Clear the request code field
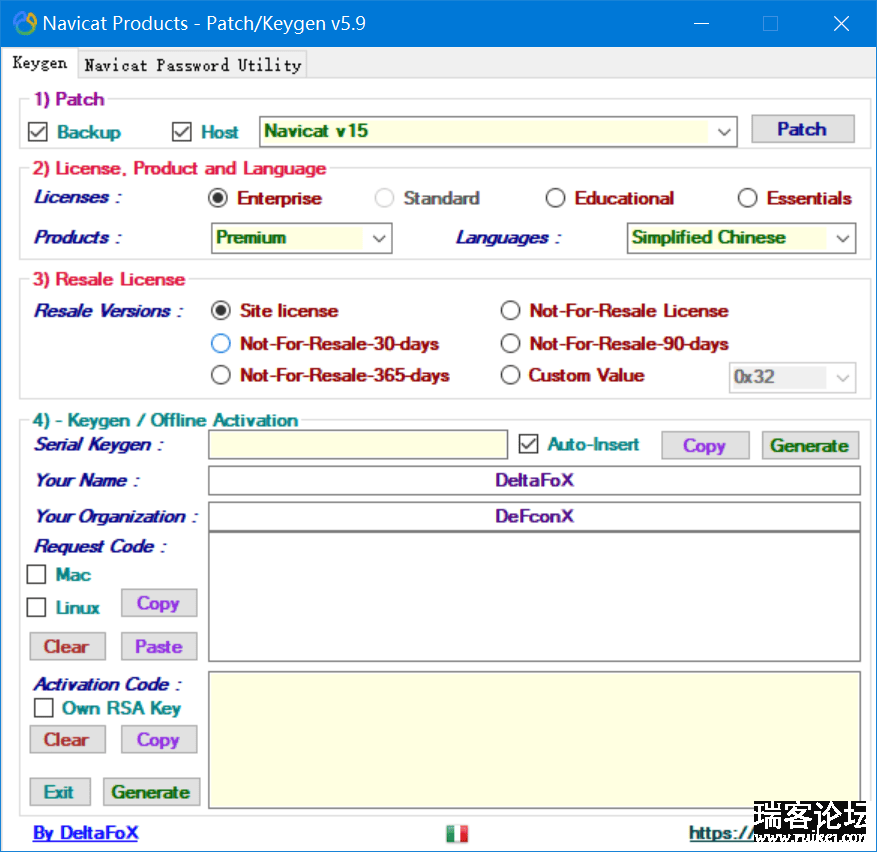This screenshot has width=877, height=852. (x=67, y=647)
